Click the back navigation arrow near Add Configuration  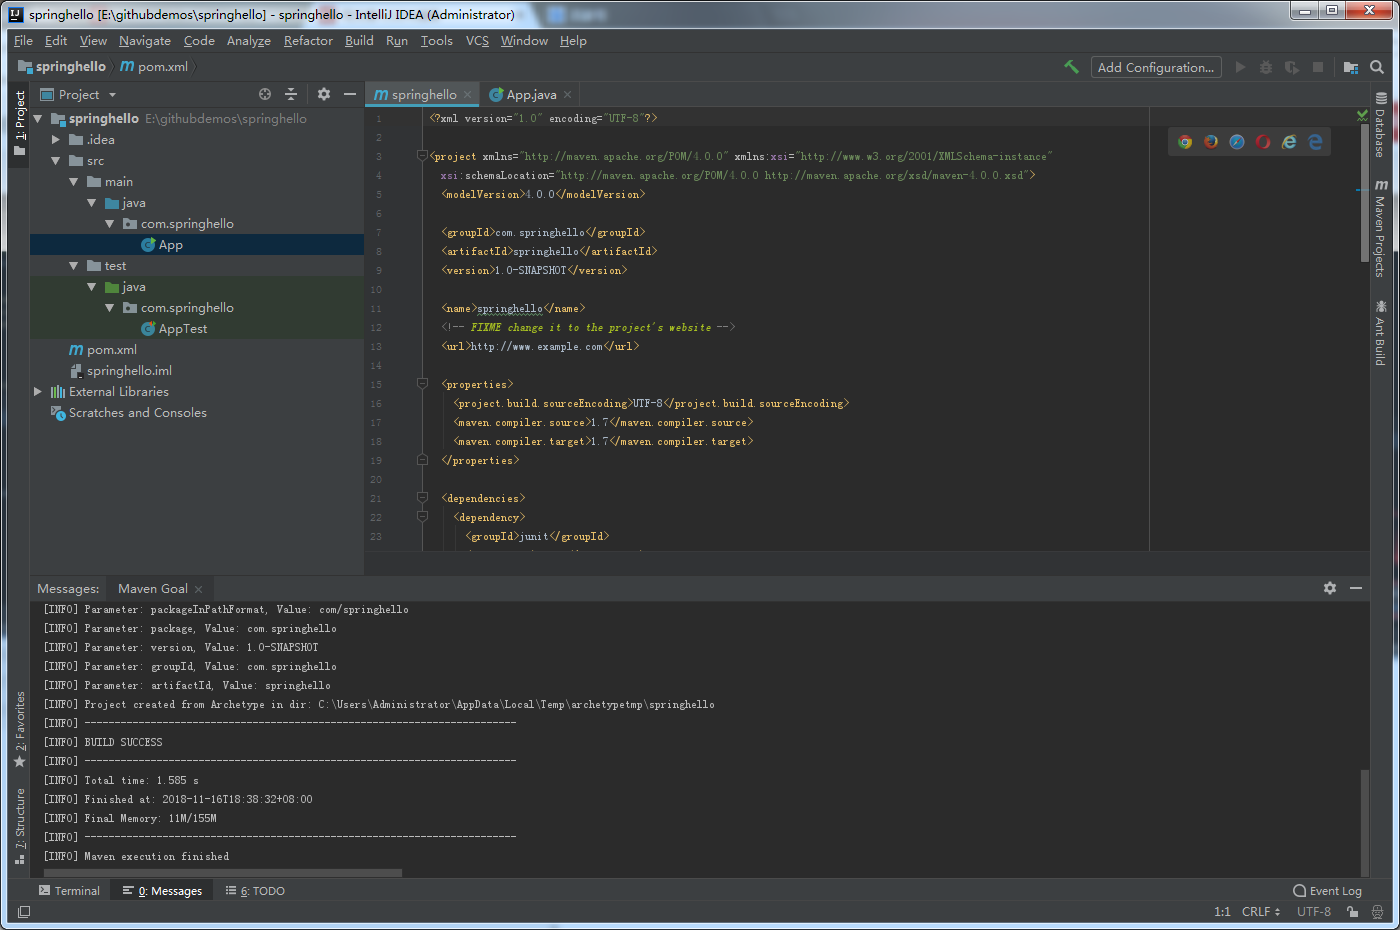[x=1071, y=66]
